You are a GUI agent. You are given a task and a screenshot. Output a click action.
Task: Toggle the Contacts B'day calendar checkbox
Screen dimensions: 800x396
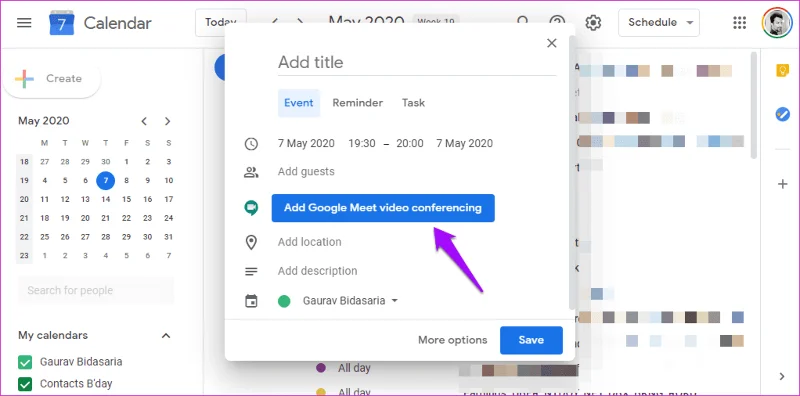[24, 384]
